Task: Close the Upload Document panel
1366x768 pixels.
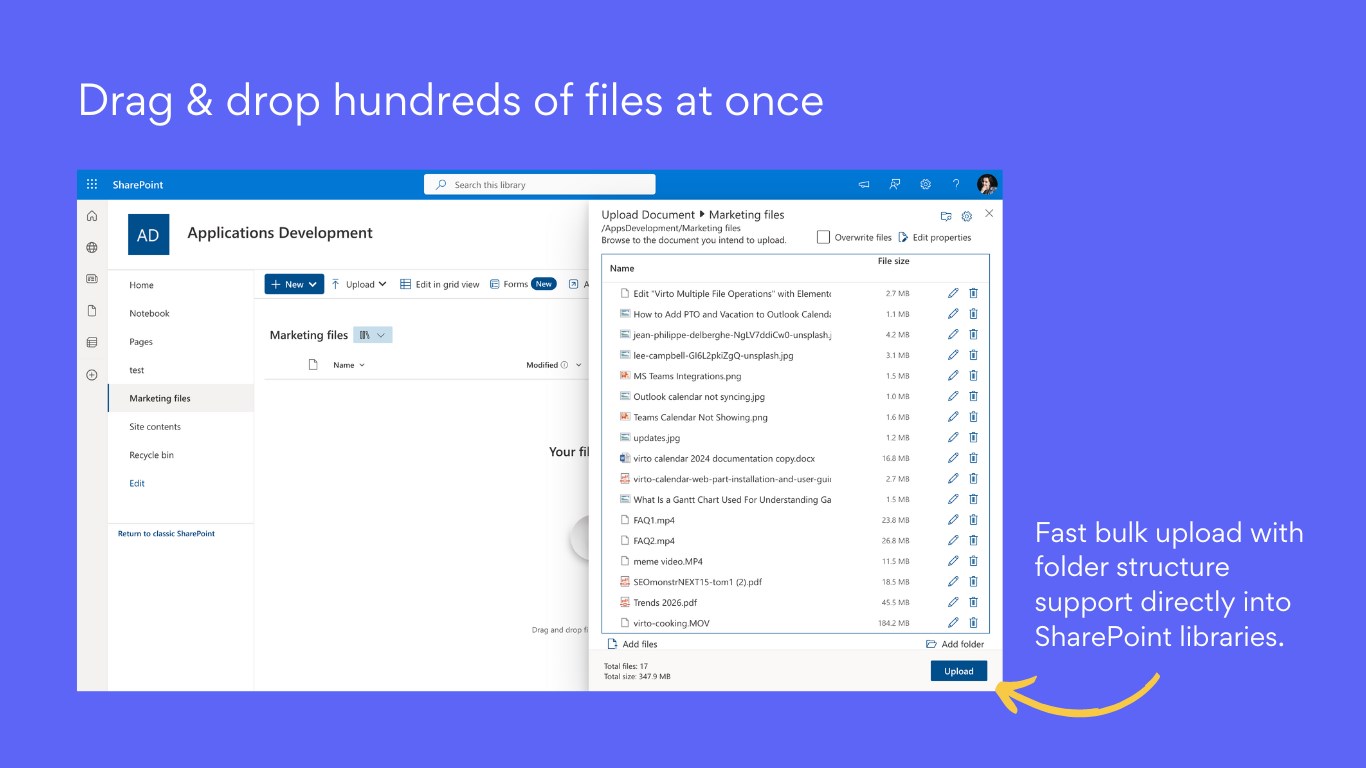Action: [989, 214]
